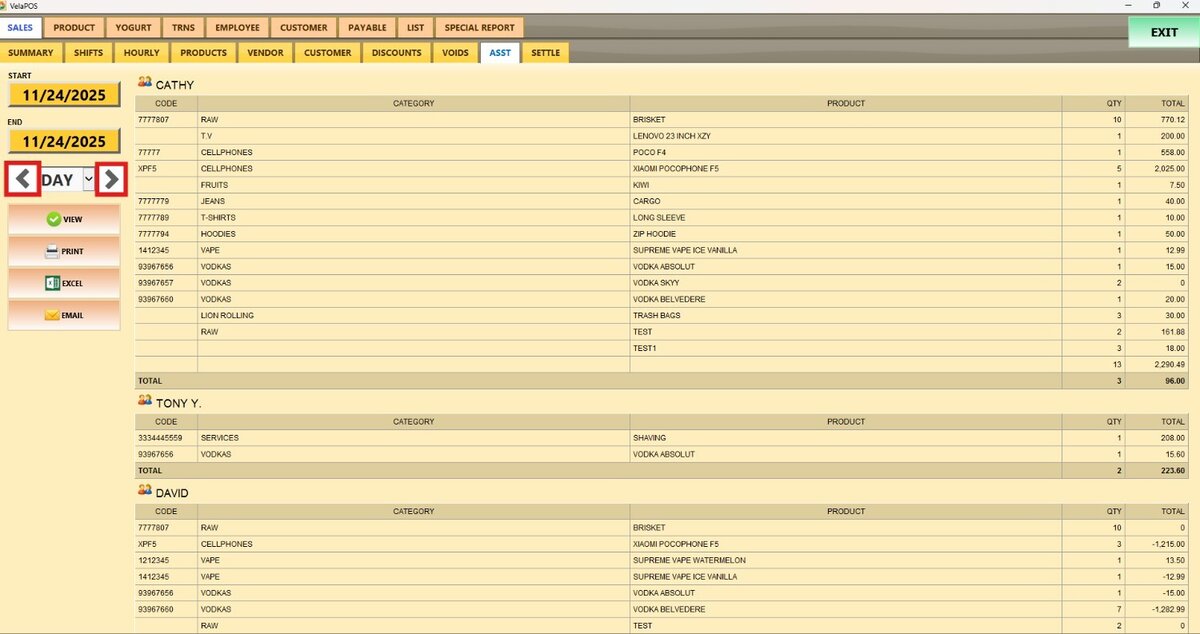Viewport: 1200px width, 634px height.
Task: Click the people icon beside CATHY
Action: click(145, 84)
